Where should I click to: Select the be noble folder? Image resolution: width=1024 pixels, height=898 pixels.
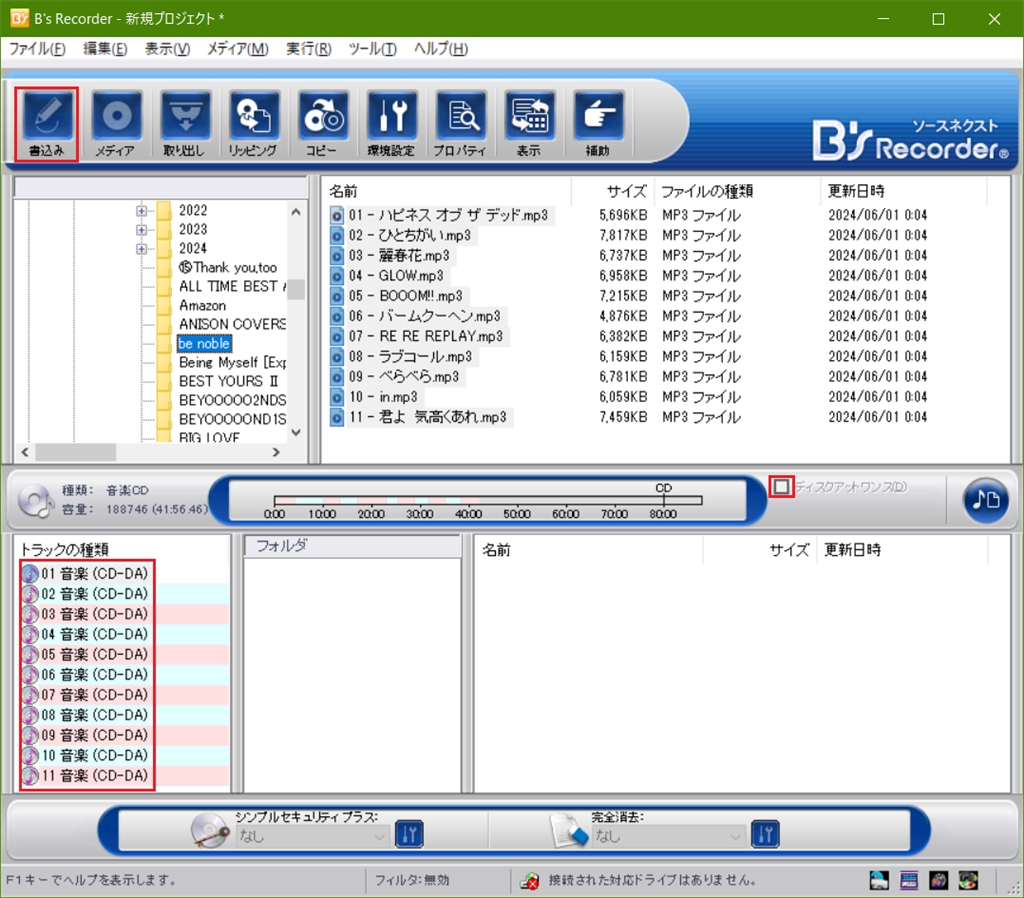point(204,344)
